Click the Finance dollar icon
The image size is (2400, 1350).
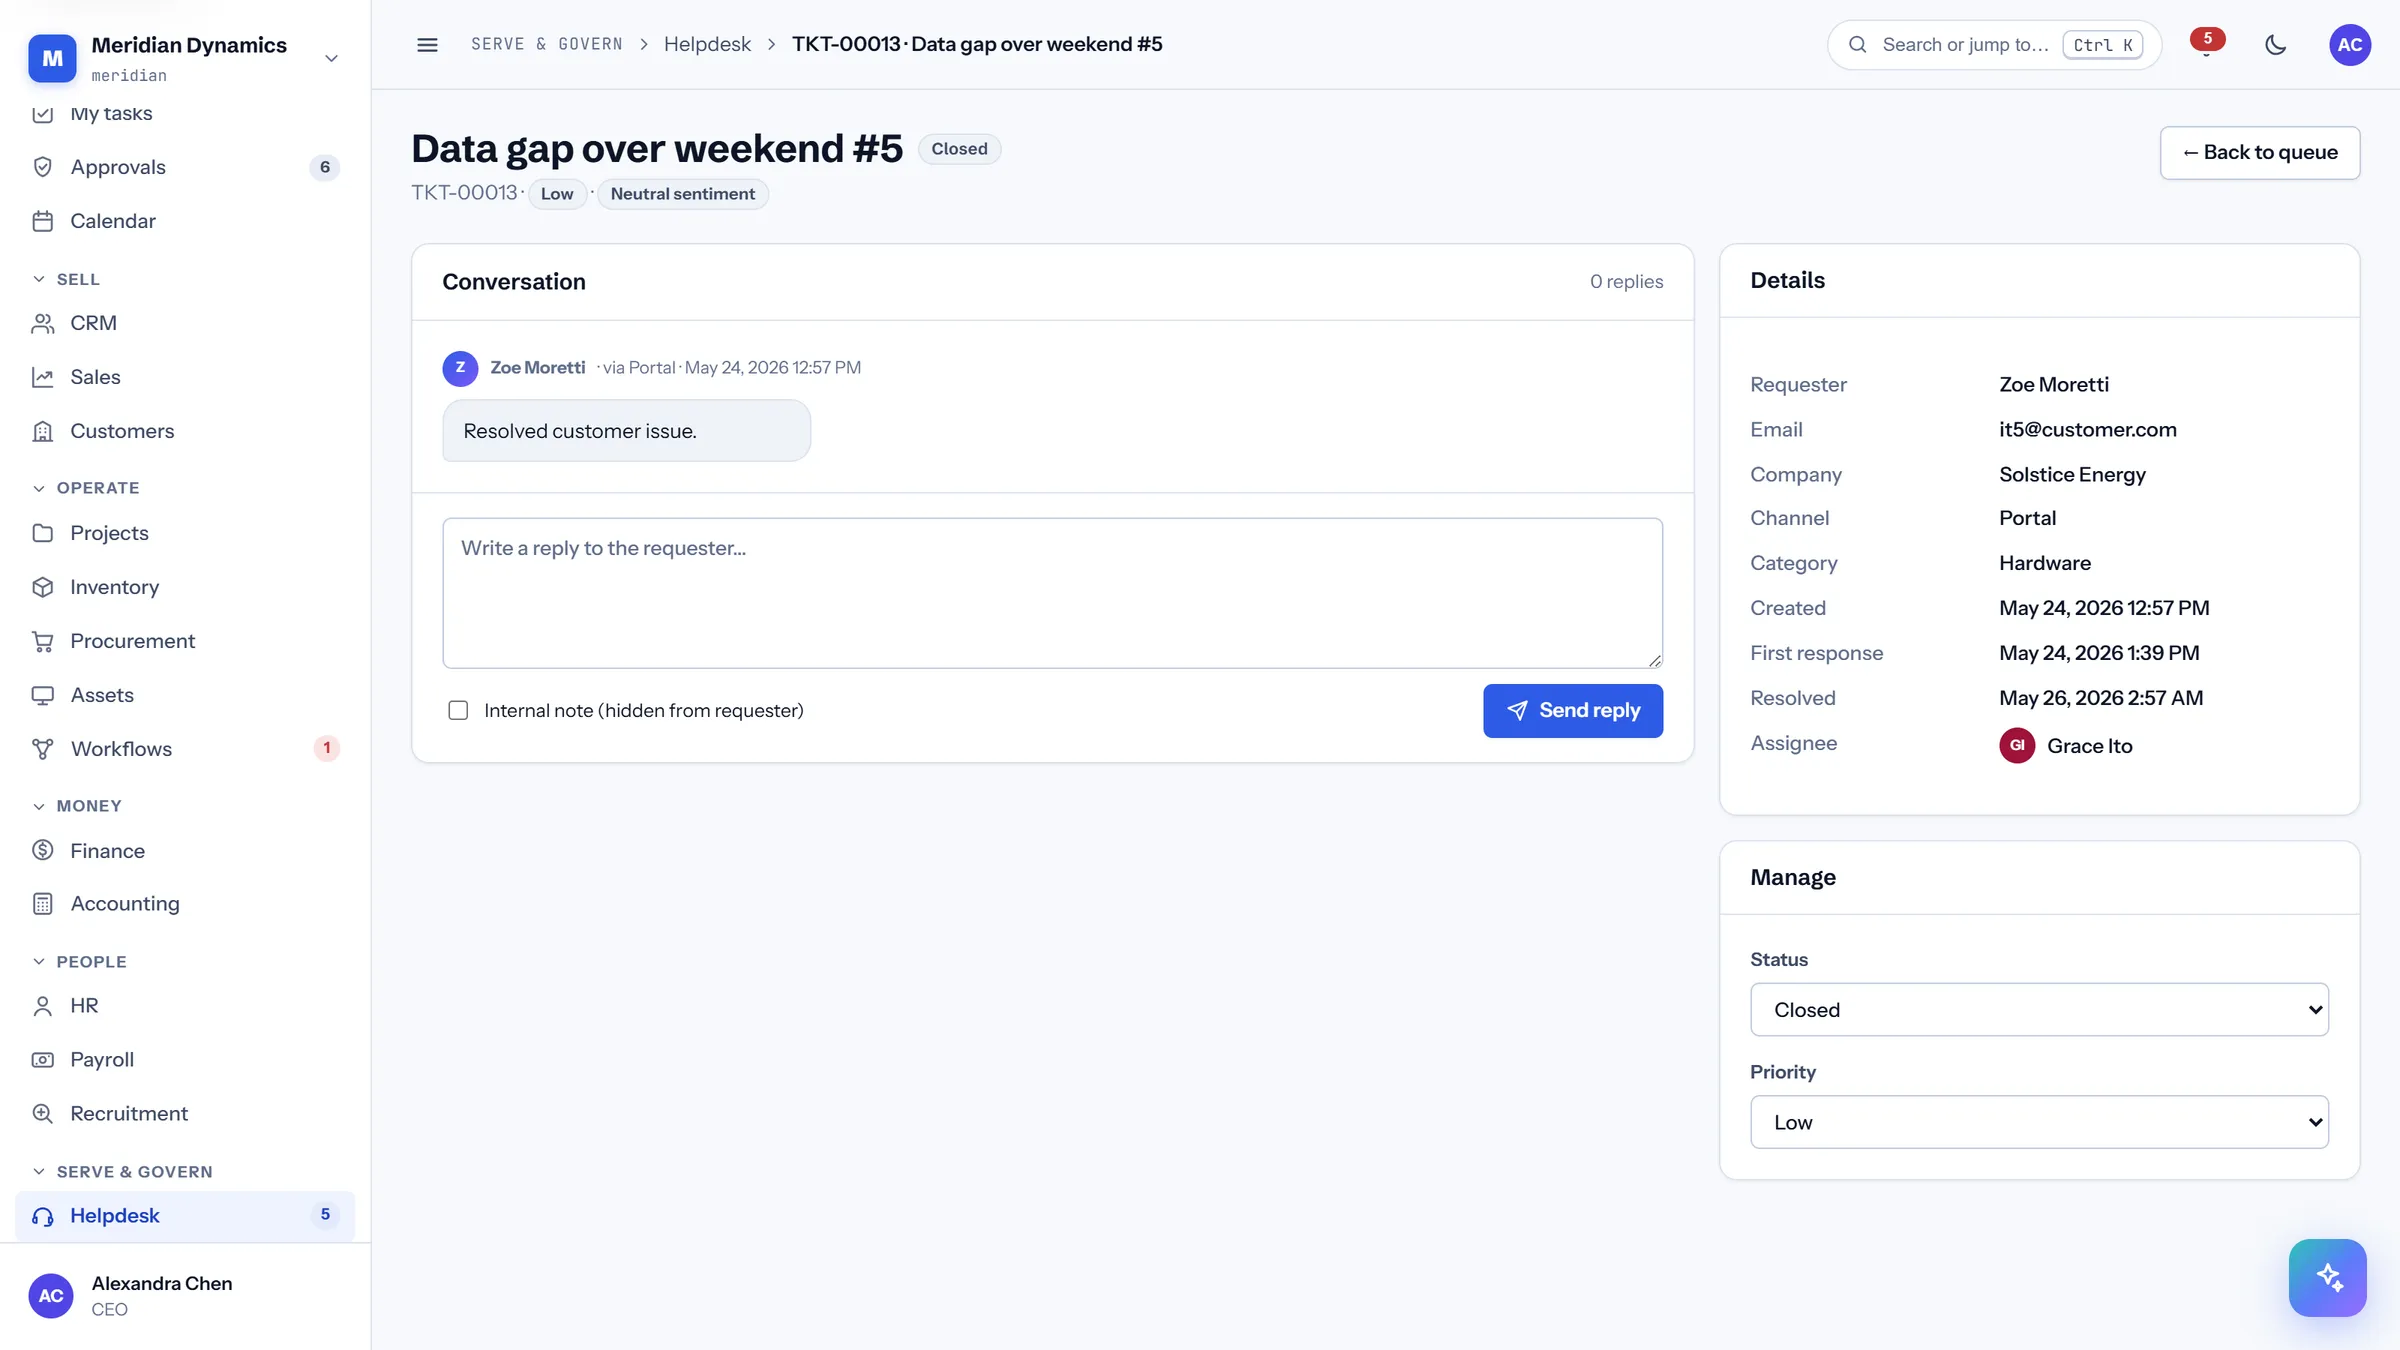(43, 851)
